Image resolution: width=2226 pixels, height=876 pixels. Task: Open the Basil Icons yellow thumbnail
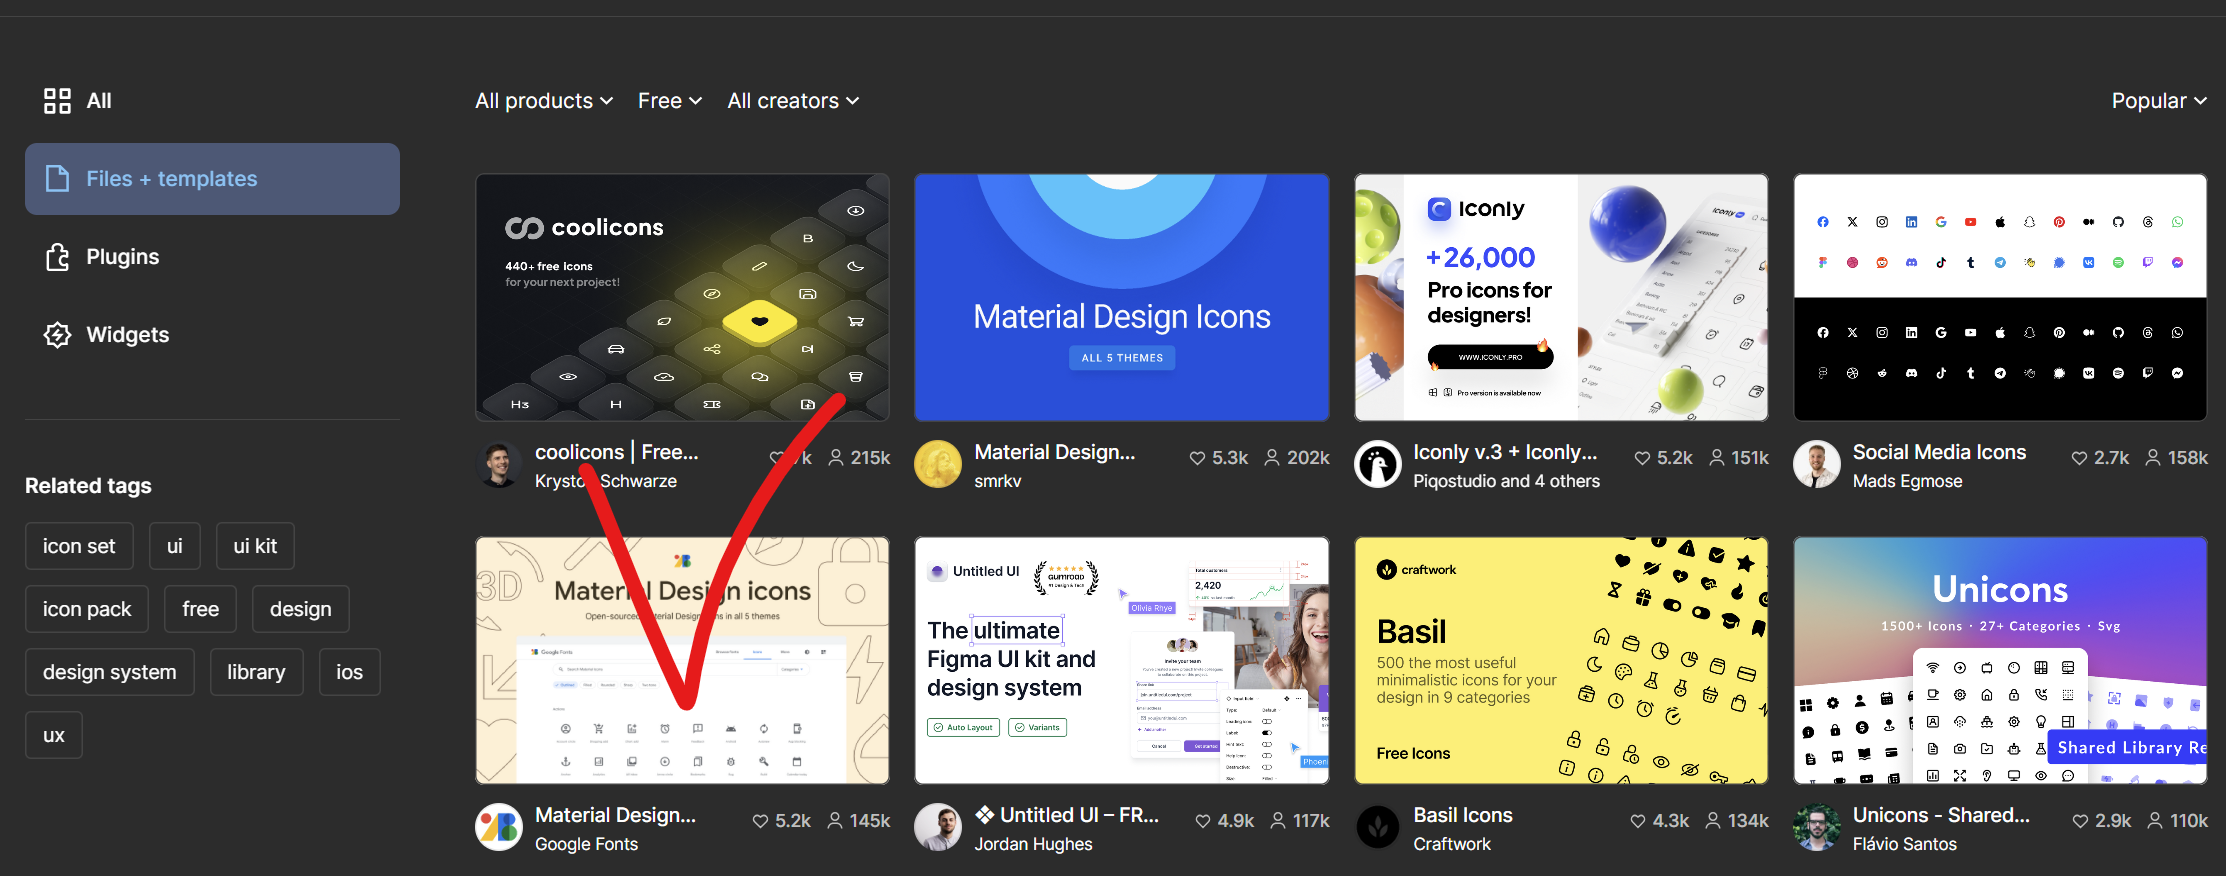pos(1561,660)
